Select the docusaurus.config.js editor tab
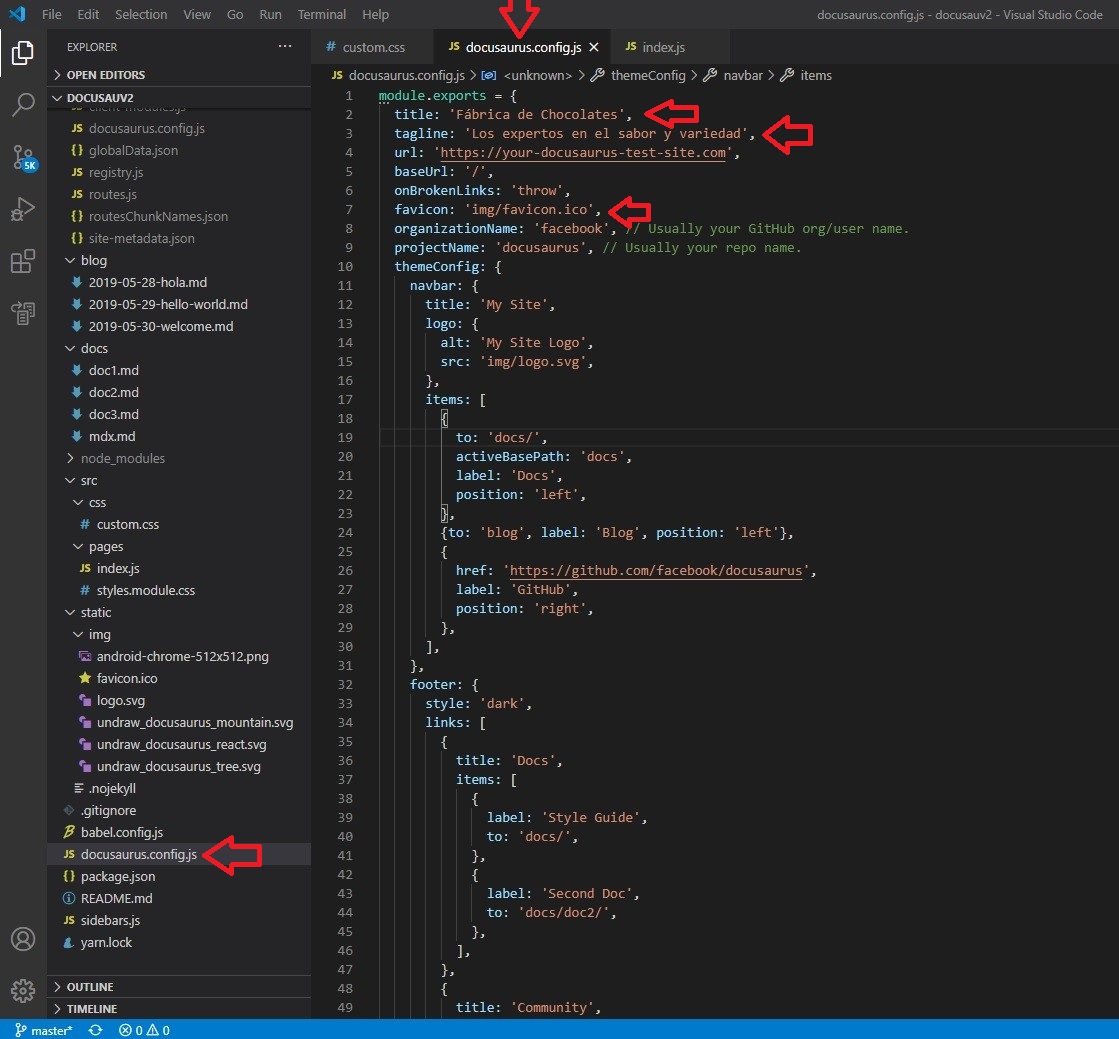 point(523,47)
